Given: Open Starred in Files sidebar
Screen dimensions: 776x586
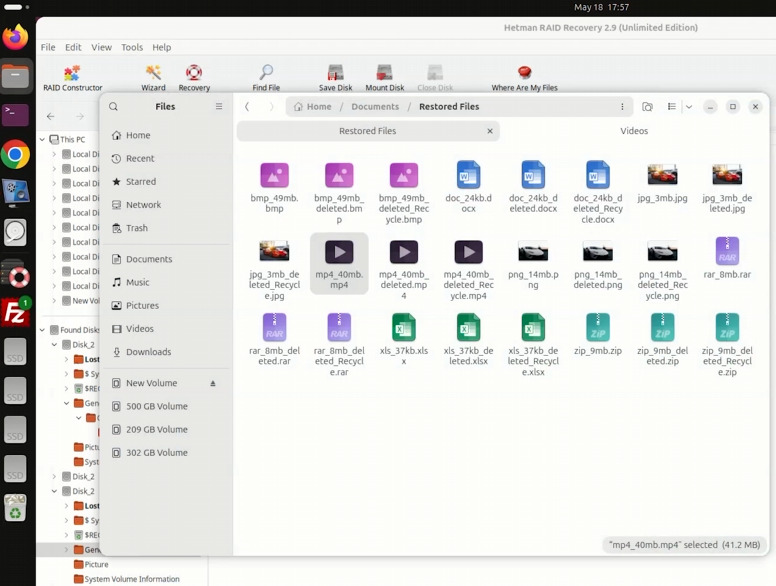Looking at the screenshot, I should click(166, 182).
